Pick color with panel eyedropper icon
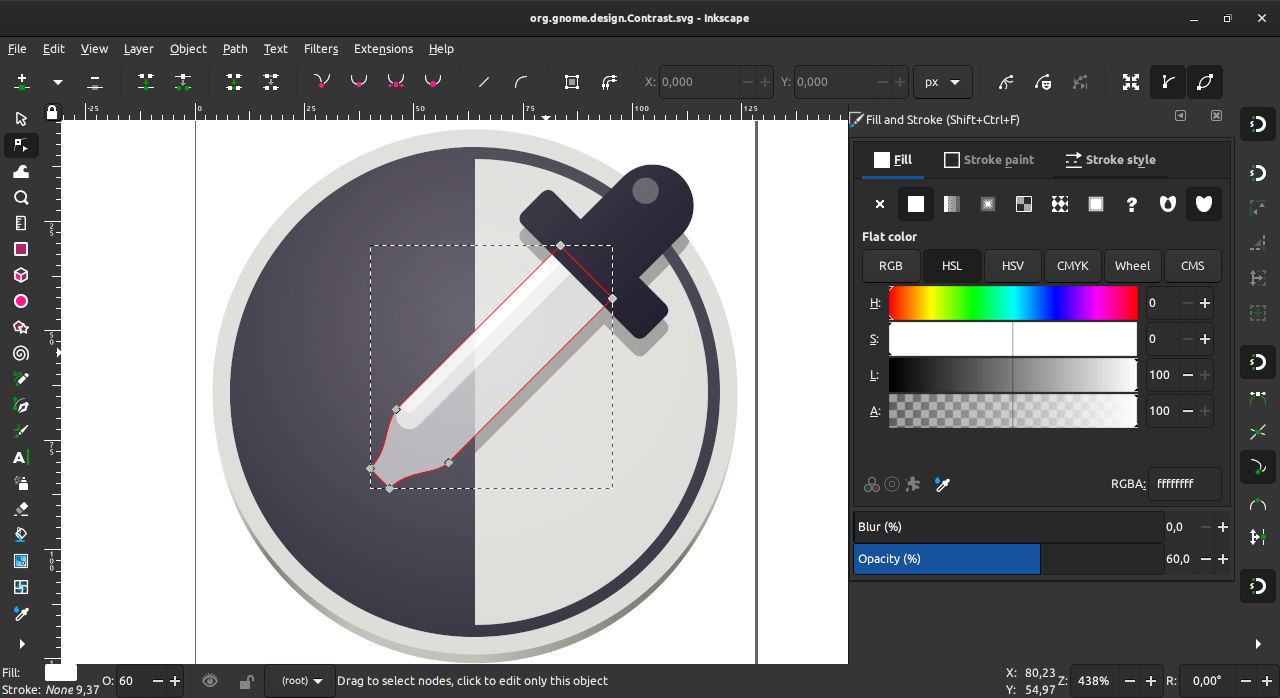The image size is (1280, 698). 941,484
